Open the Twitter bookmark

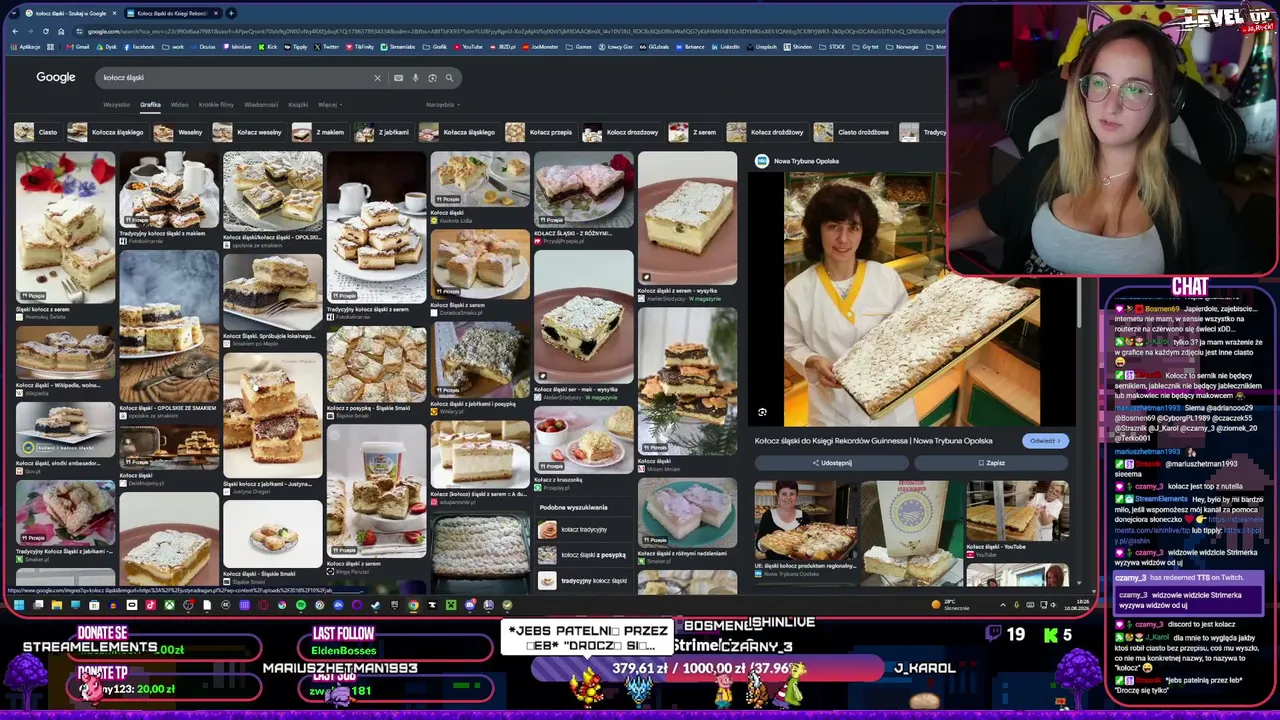[x=326, y=47]
